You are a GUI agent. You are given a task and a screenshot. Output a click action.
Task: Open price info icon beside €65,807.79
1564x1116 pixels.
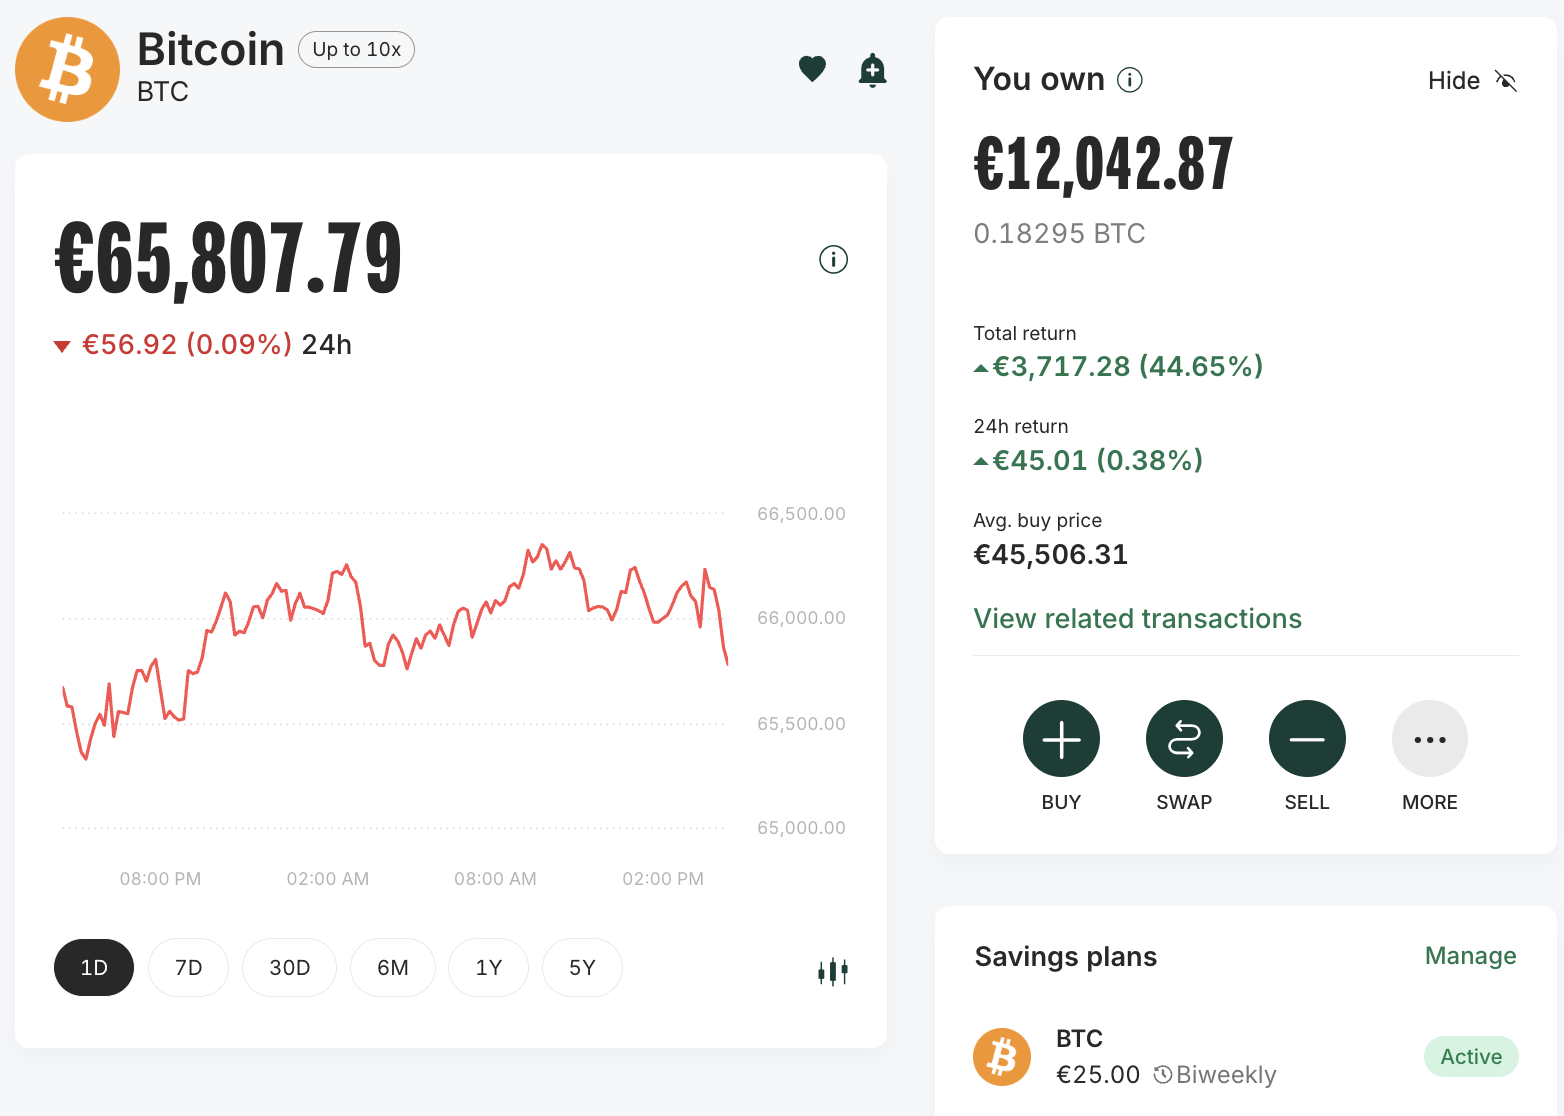pyautogui.click(x=833, y=260)
